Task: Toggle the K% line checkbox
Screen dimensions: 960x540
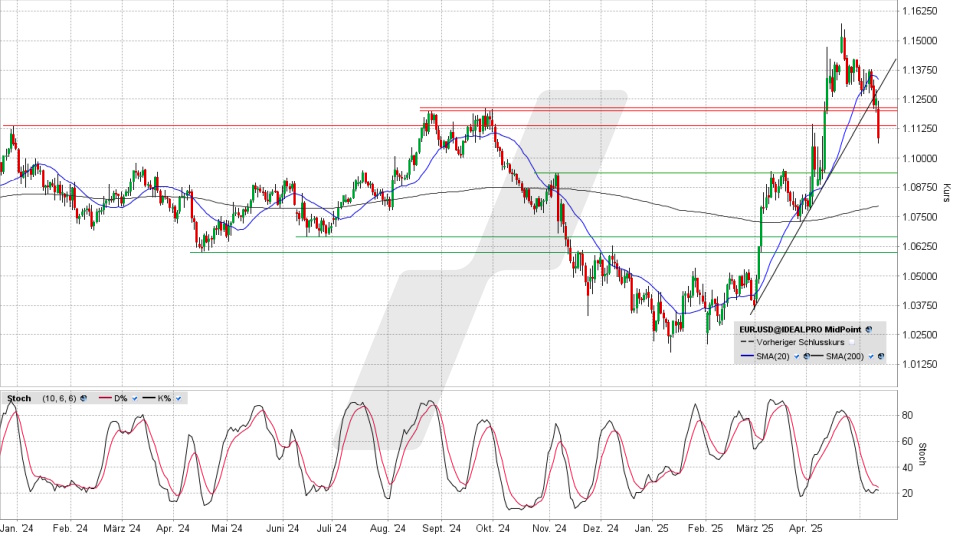Action: click(178, 398)
